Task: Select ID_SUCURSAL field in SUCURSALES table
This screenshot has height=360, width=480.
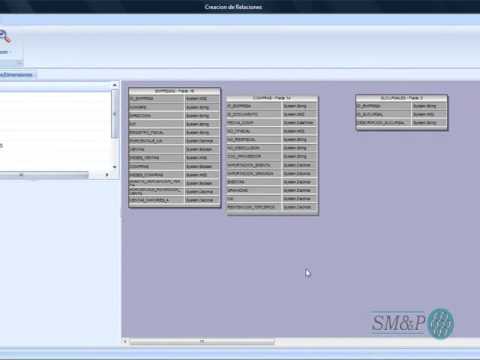Action: [402, 114]
